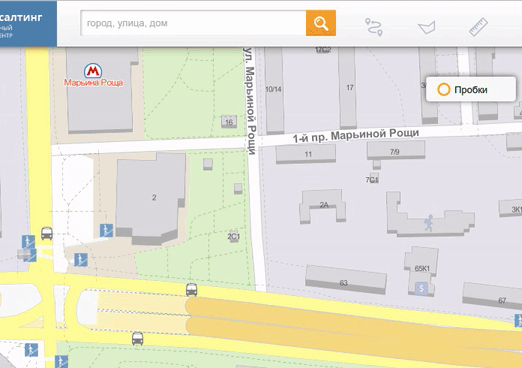Click the ул. Марьиной Рощи street label
The width and height of the screenshot is (522, 368).
[251, 101]
